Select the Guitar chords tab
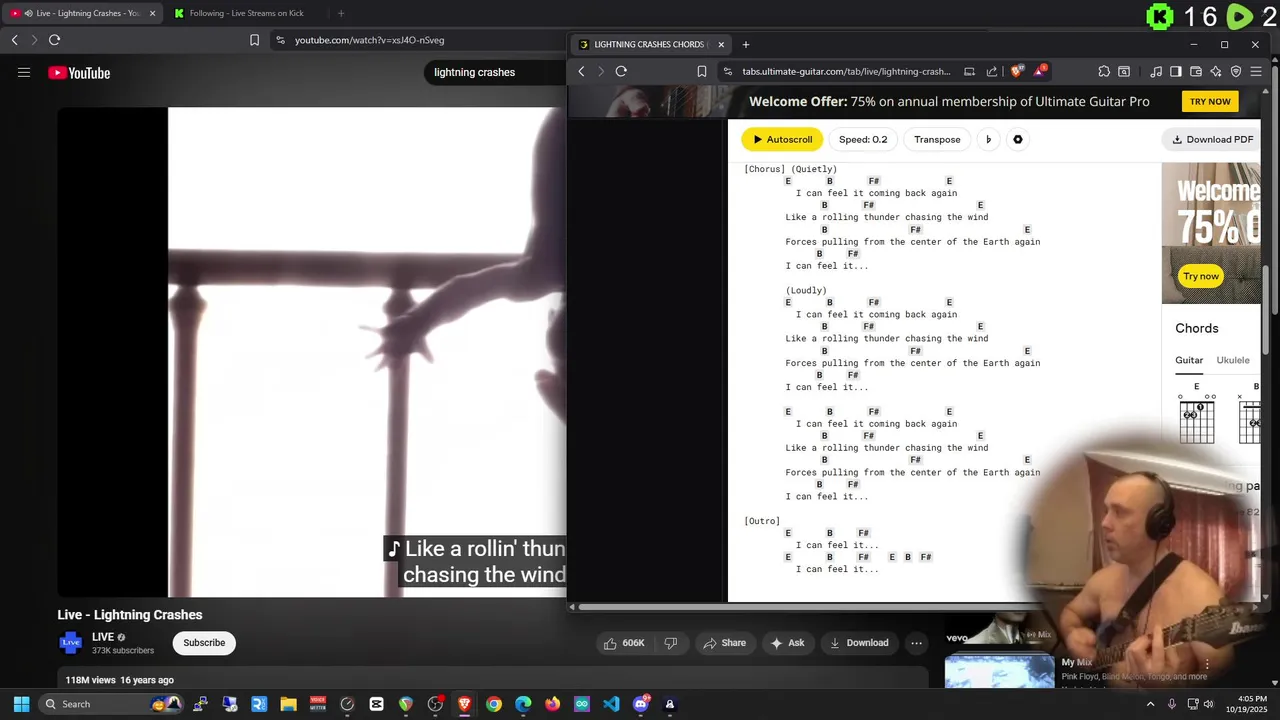1280x720 pixels. pyautogui.click(x=1189, y=360)
